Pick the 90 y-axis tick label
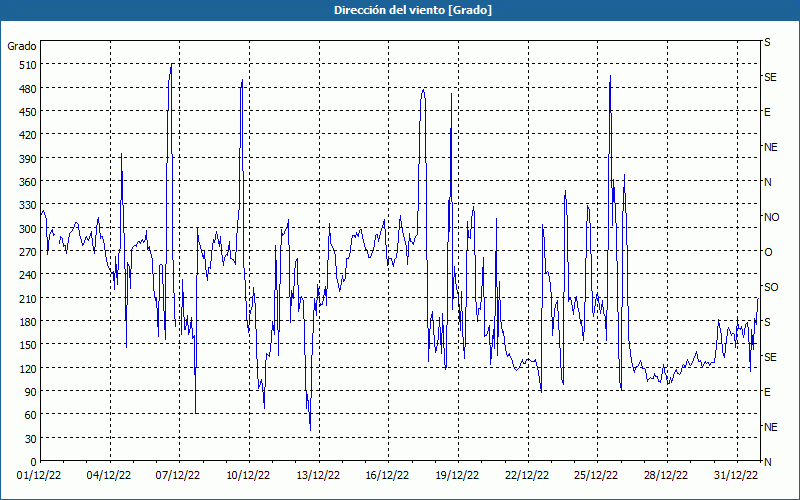Screen dimensions: 800x500 30,392
